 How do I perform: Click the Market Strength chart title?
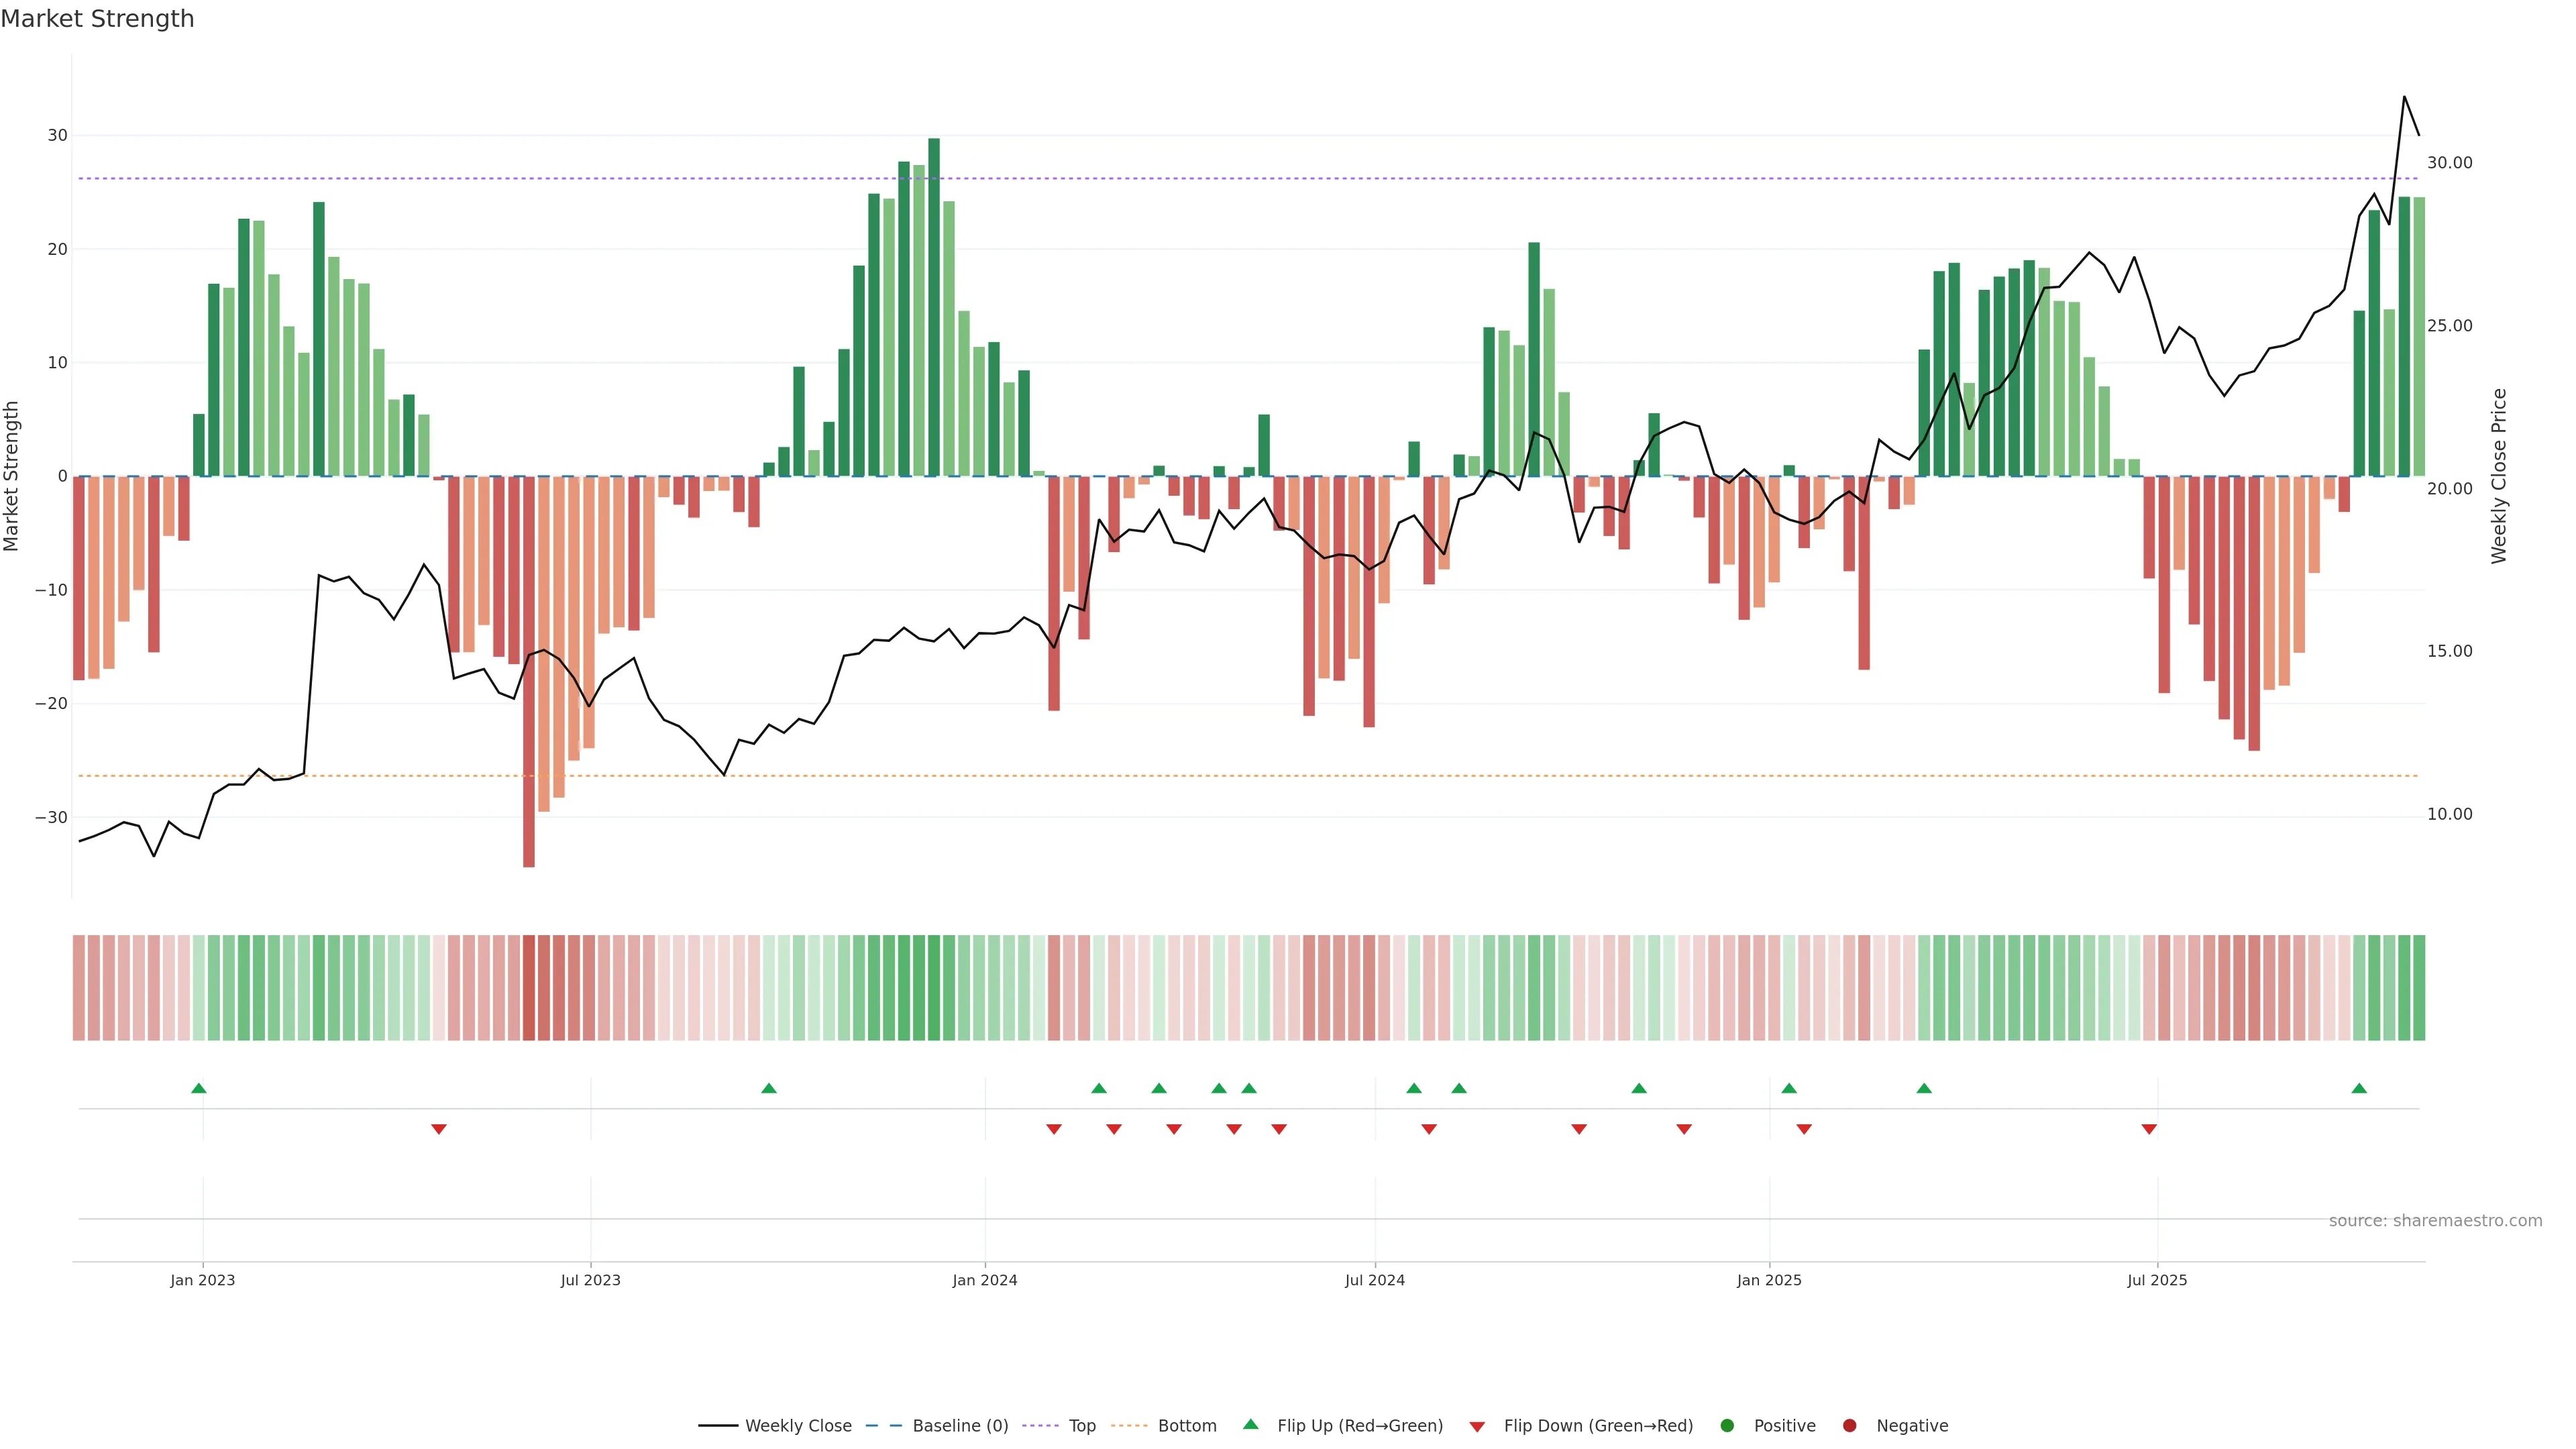[97, 19]
